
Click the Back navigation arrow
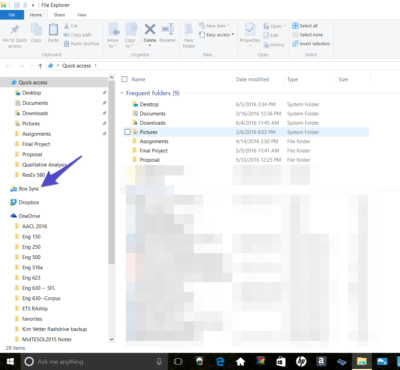(x=9, y=66)
